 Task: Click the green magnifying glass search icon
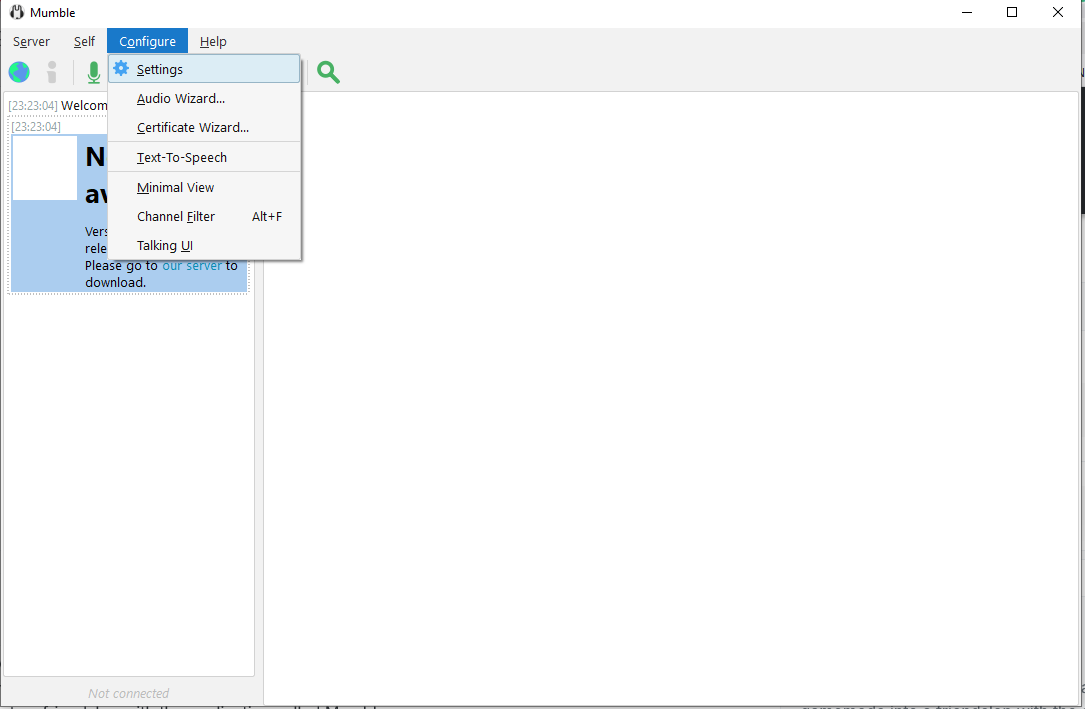point(328,72)
